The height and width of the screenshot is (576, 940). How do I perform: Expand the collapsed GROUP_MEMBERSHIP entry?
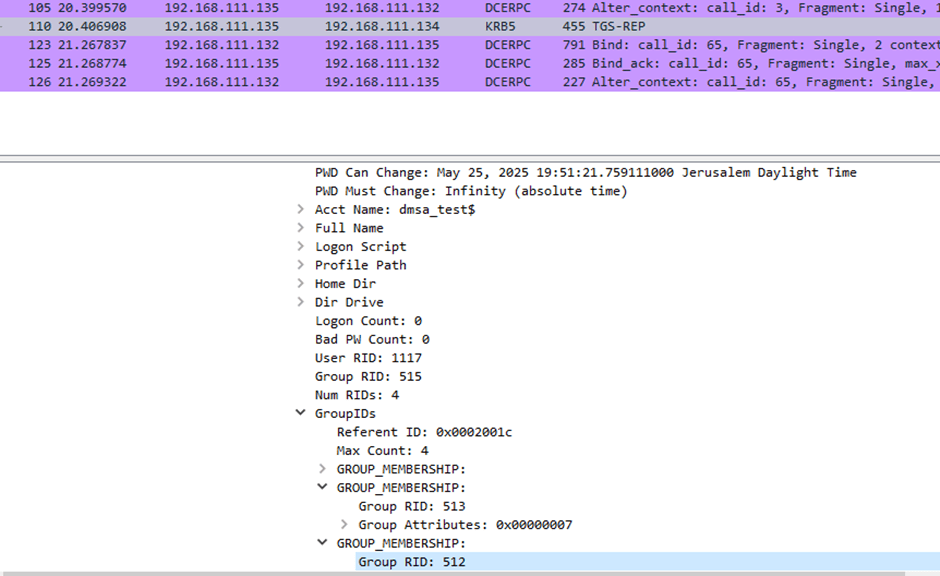tap(322, 469)
